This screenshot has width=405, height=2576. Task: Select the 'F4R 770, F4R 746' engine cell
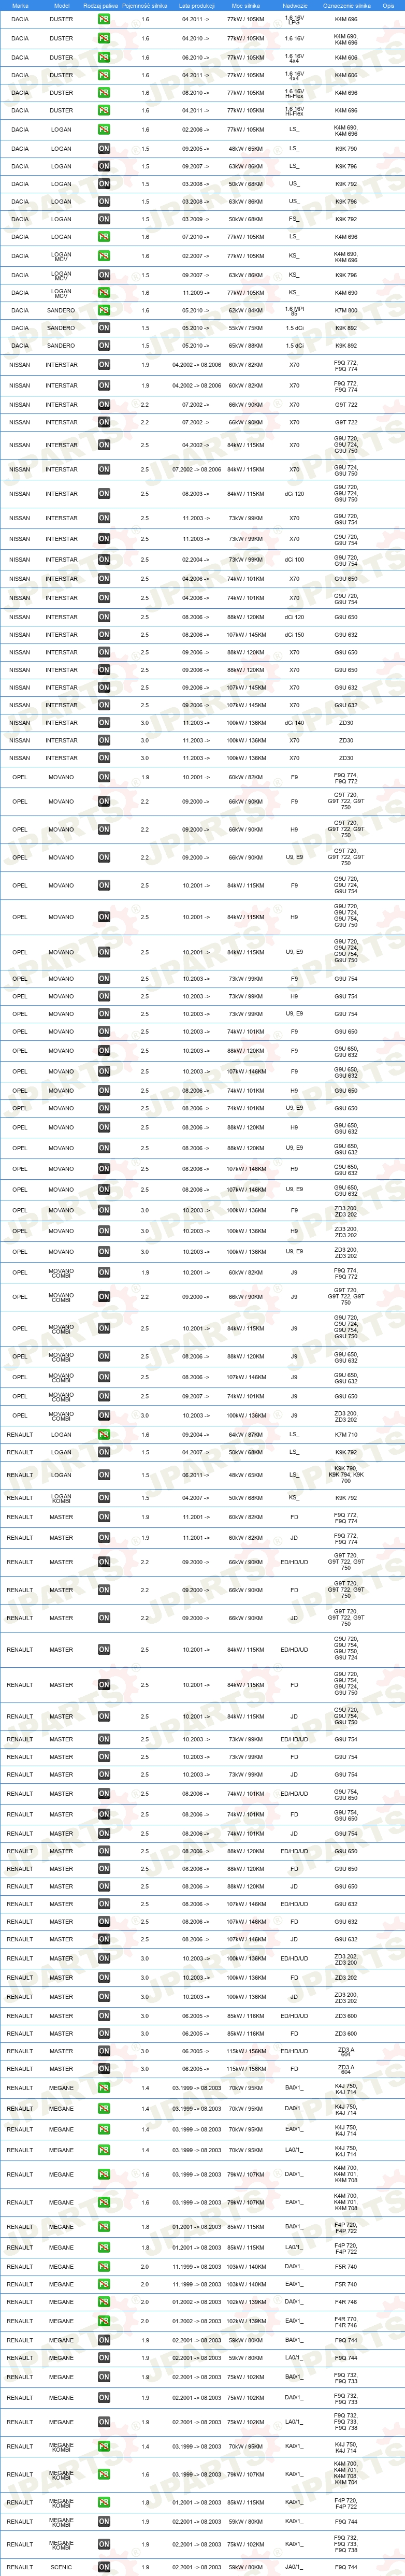pyautogui.click(x=346, y=2321)
